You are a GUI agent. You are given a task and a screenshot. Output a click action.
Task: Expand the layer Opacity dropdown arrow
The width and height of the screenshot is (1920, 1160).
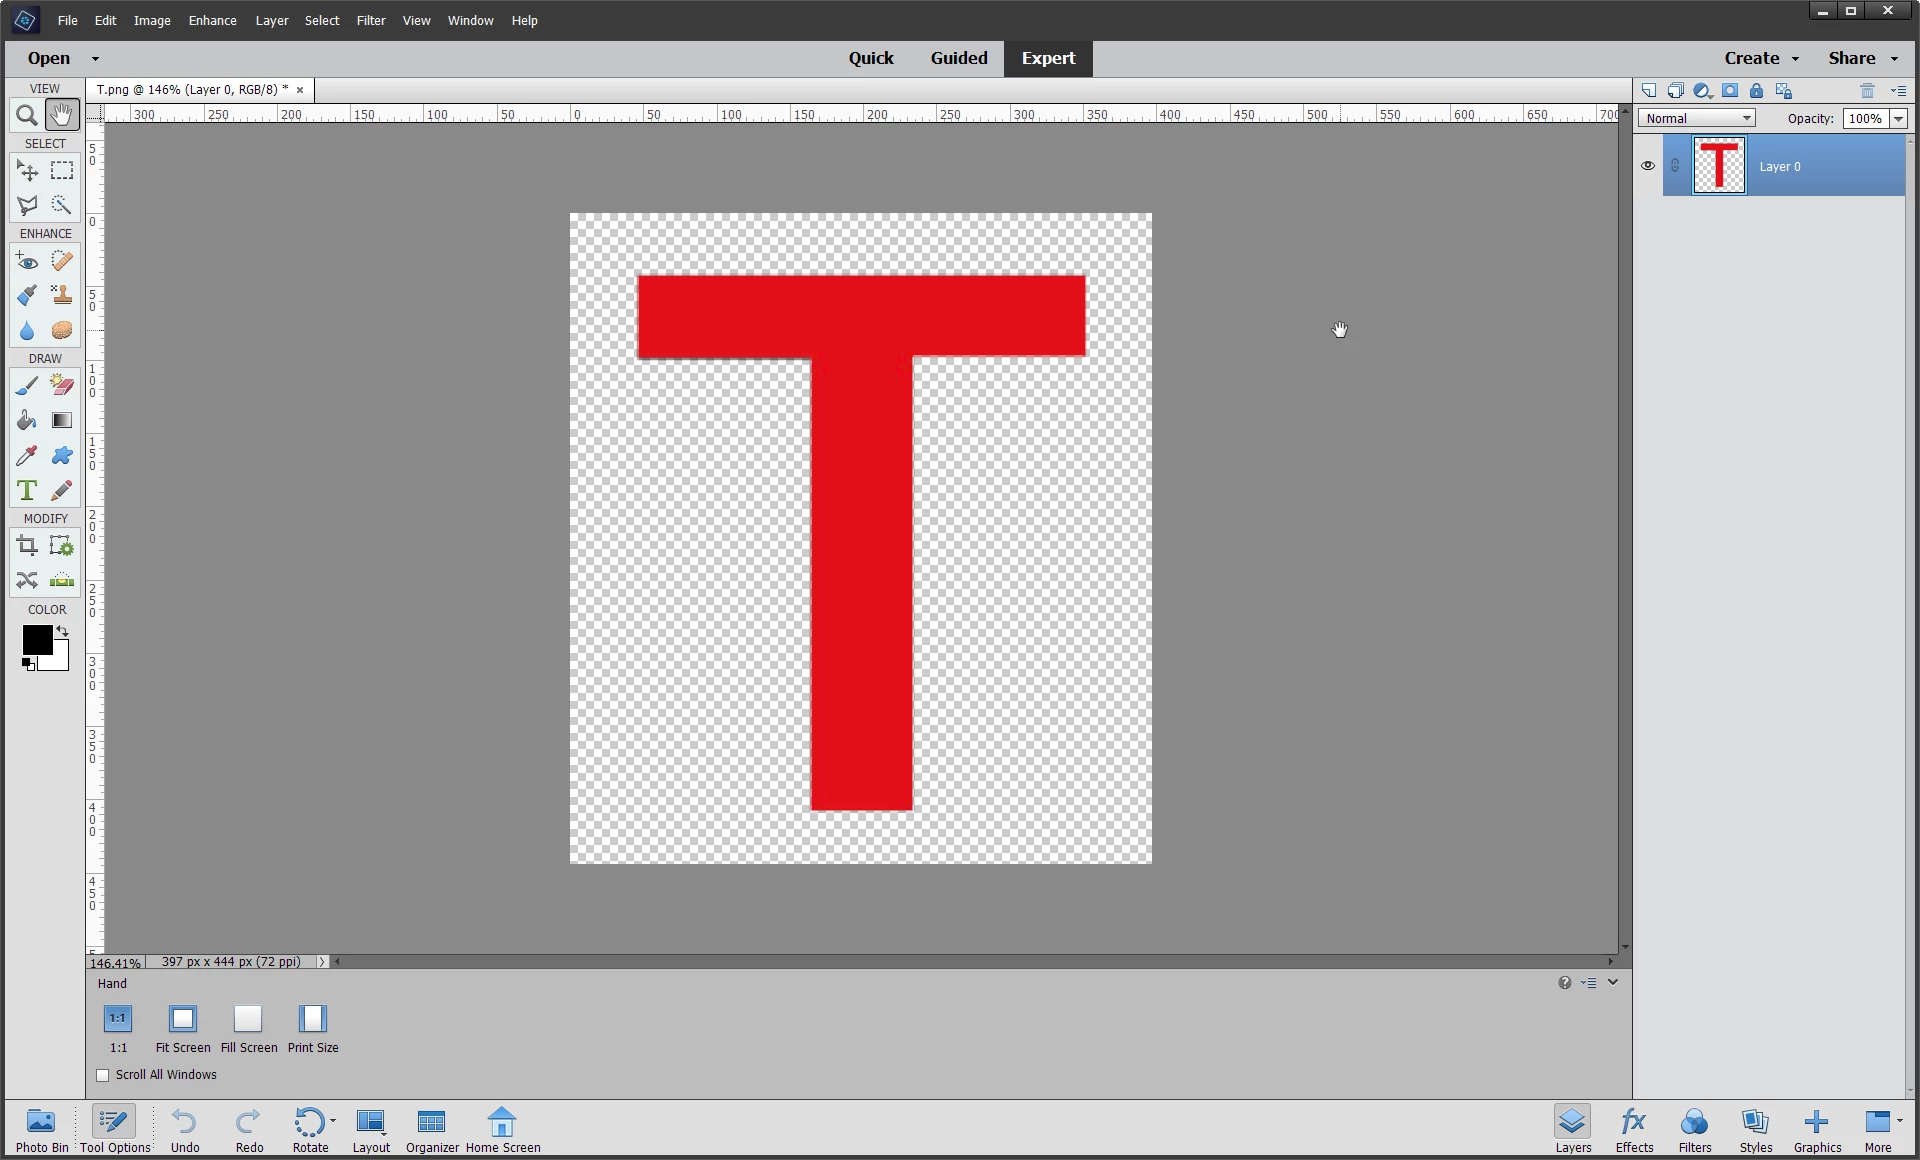click(x=1898, y=118)
